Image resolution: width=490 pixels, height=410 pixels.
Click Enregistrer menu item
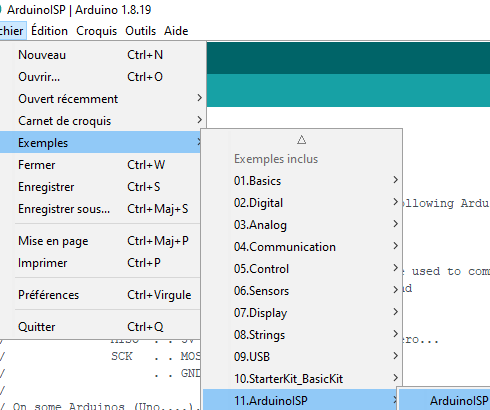(x=101, y=187)
